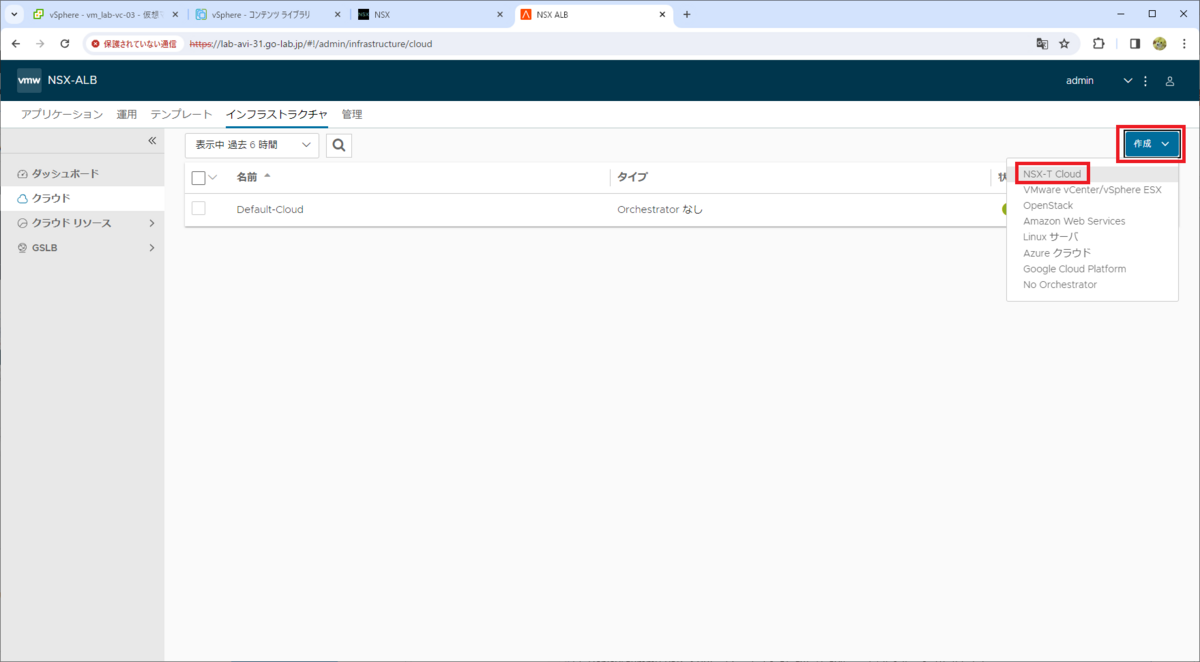Image resolution: width=1200 pixels, height=662 pixels.
Task: Open the 管理 tab
Action: coord(352,114)
